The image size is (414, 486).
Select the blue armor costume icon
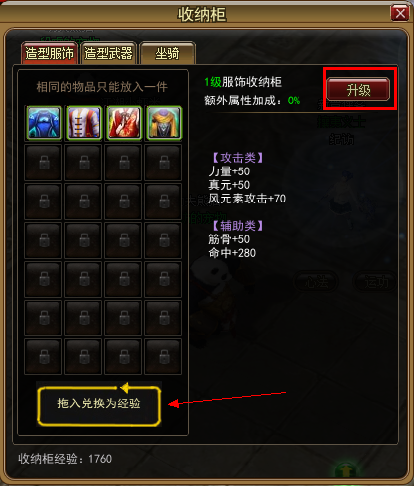click(44, 123)
